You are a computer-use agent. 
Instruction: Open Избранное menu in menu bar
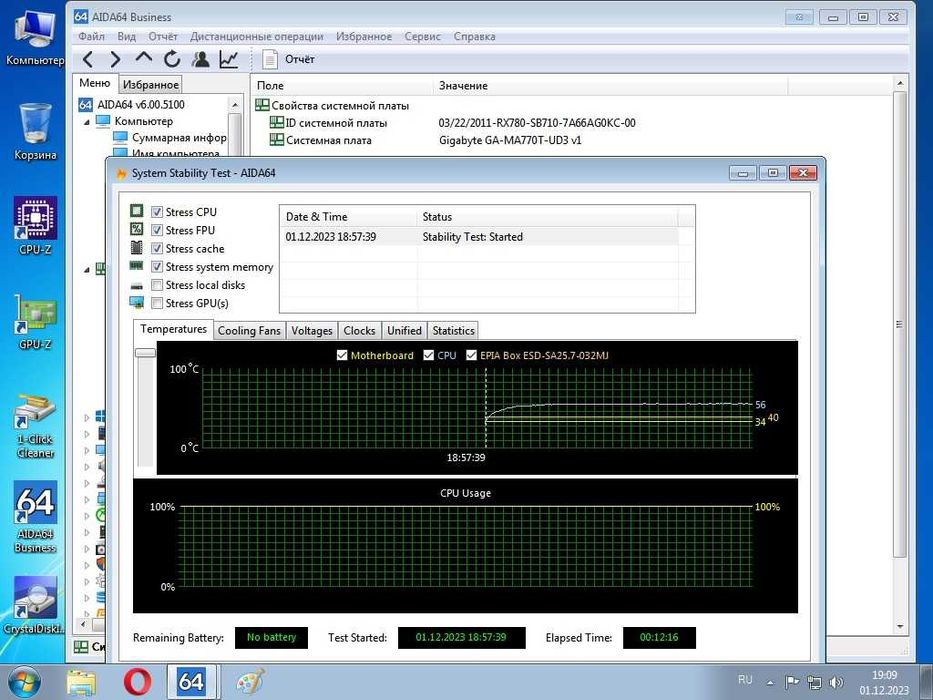pyautogui.click(x=364, y=36)
